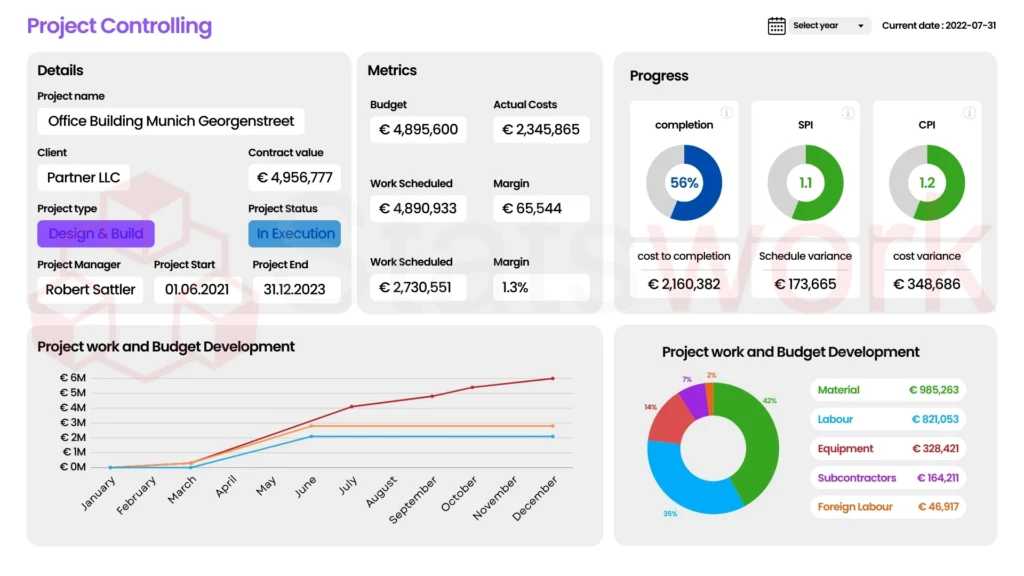Click the Design & Build project type button
1024x576 pixels.
tap(96, 234)
